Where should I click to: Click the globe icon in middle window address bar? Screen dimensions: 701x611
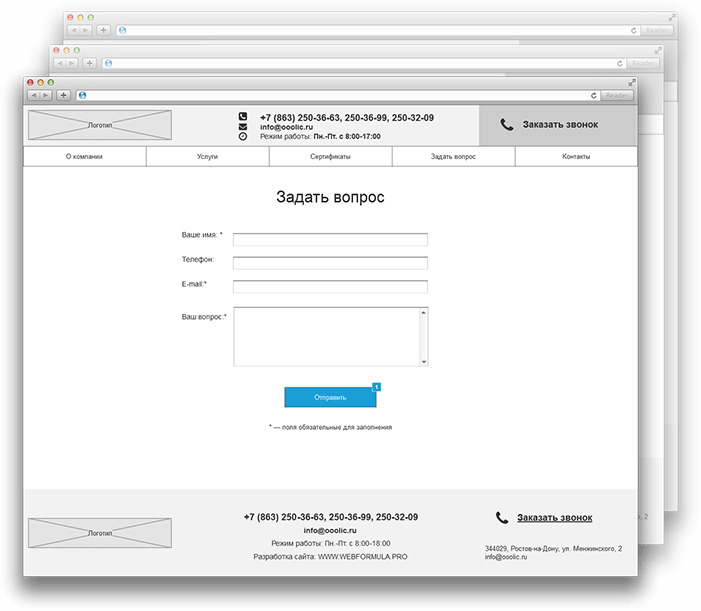tap(108, 63)
